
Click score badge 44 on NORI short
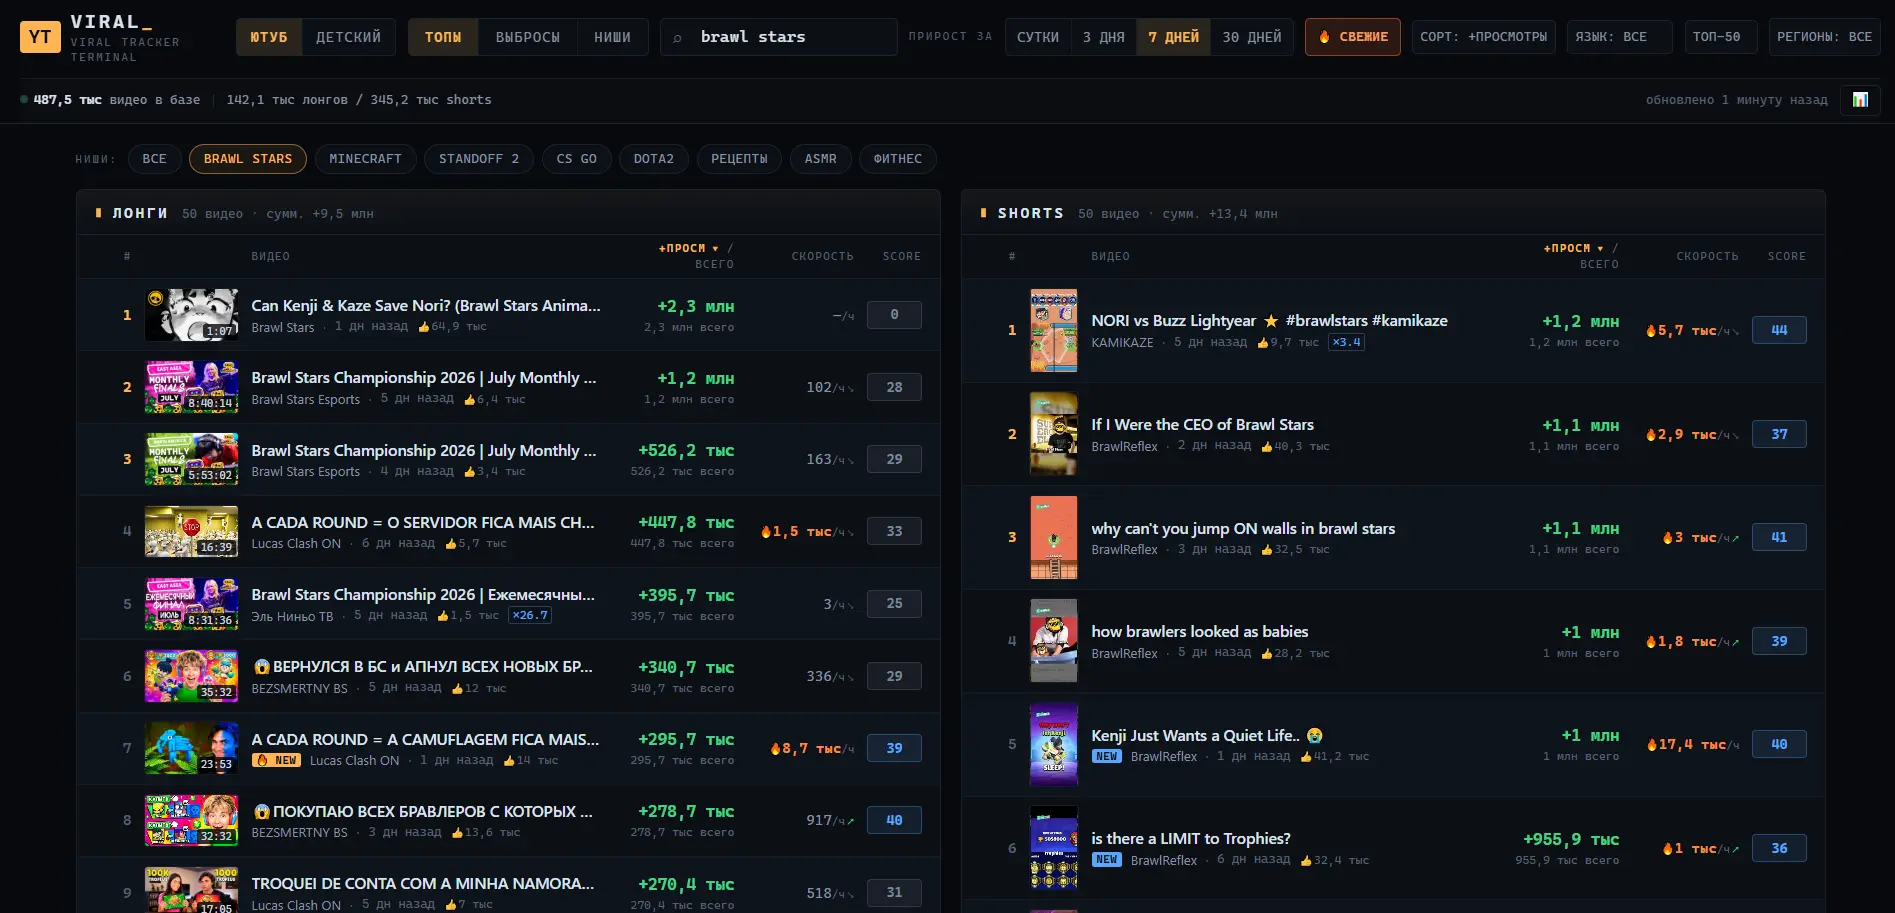pos(1779,330)
